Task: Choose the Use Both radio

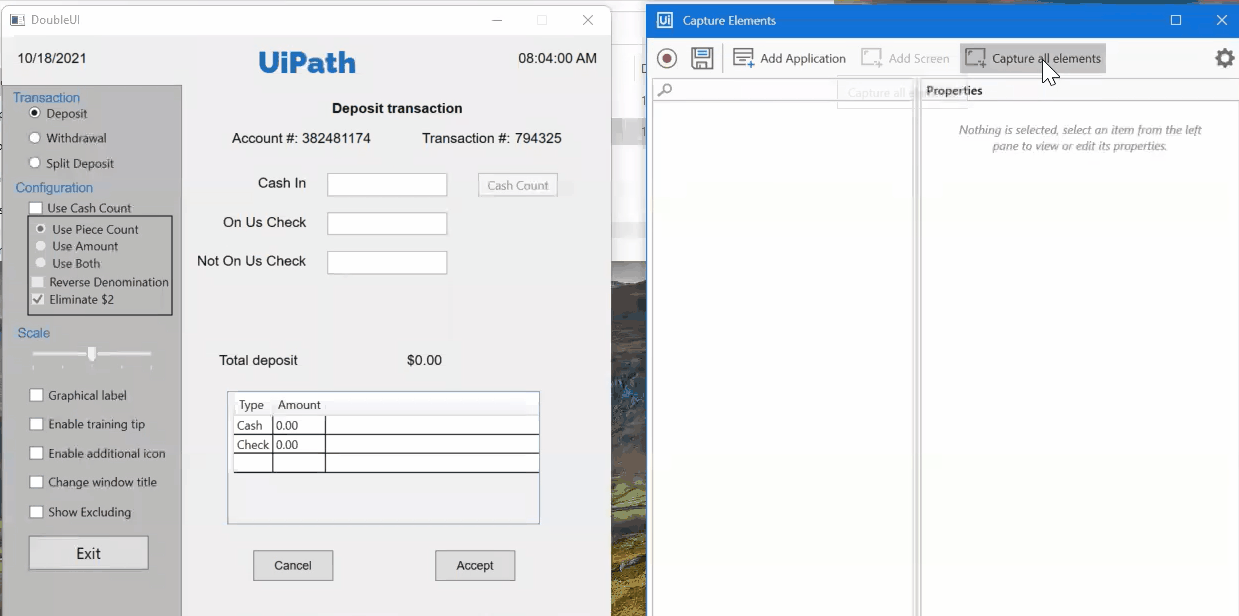Action: tap(40, 263)
